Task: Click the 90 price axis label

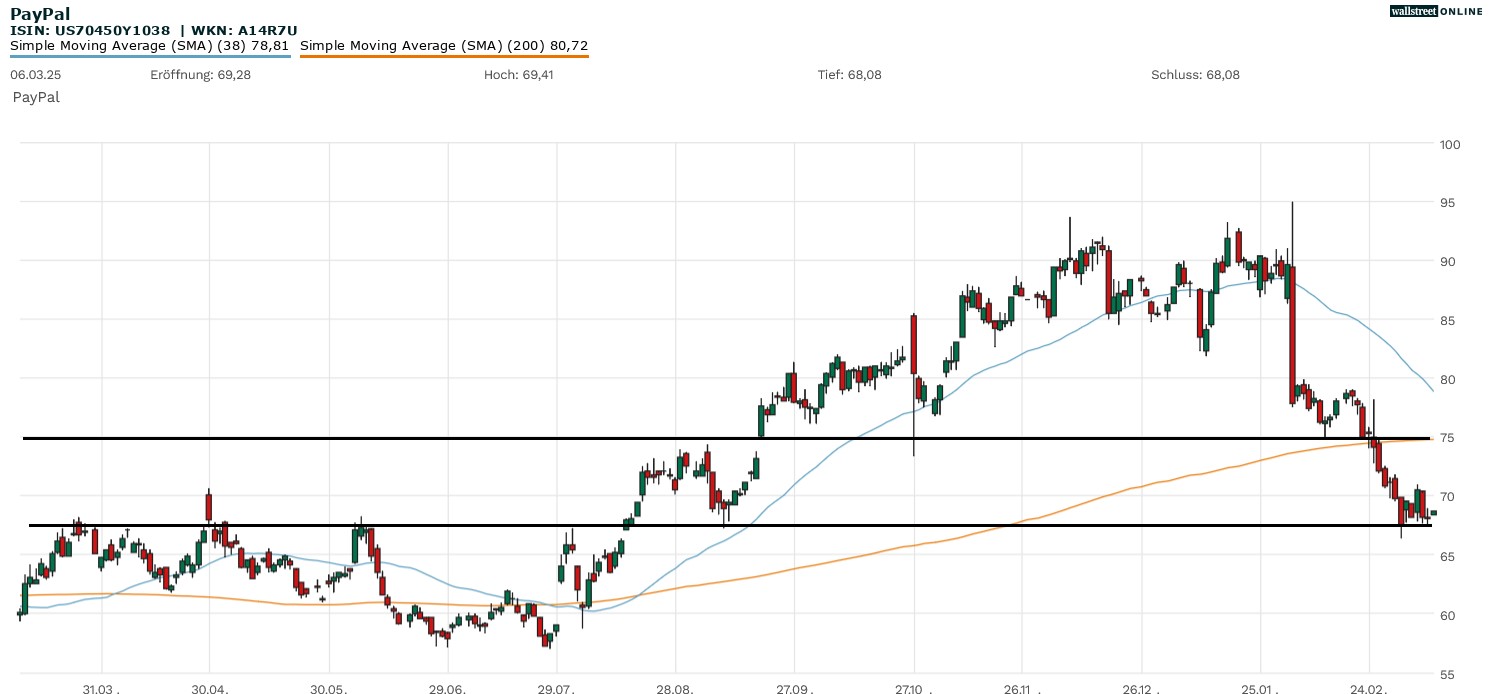Action: click(x=1447, y=262)
